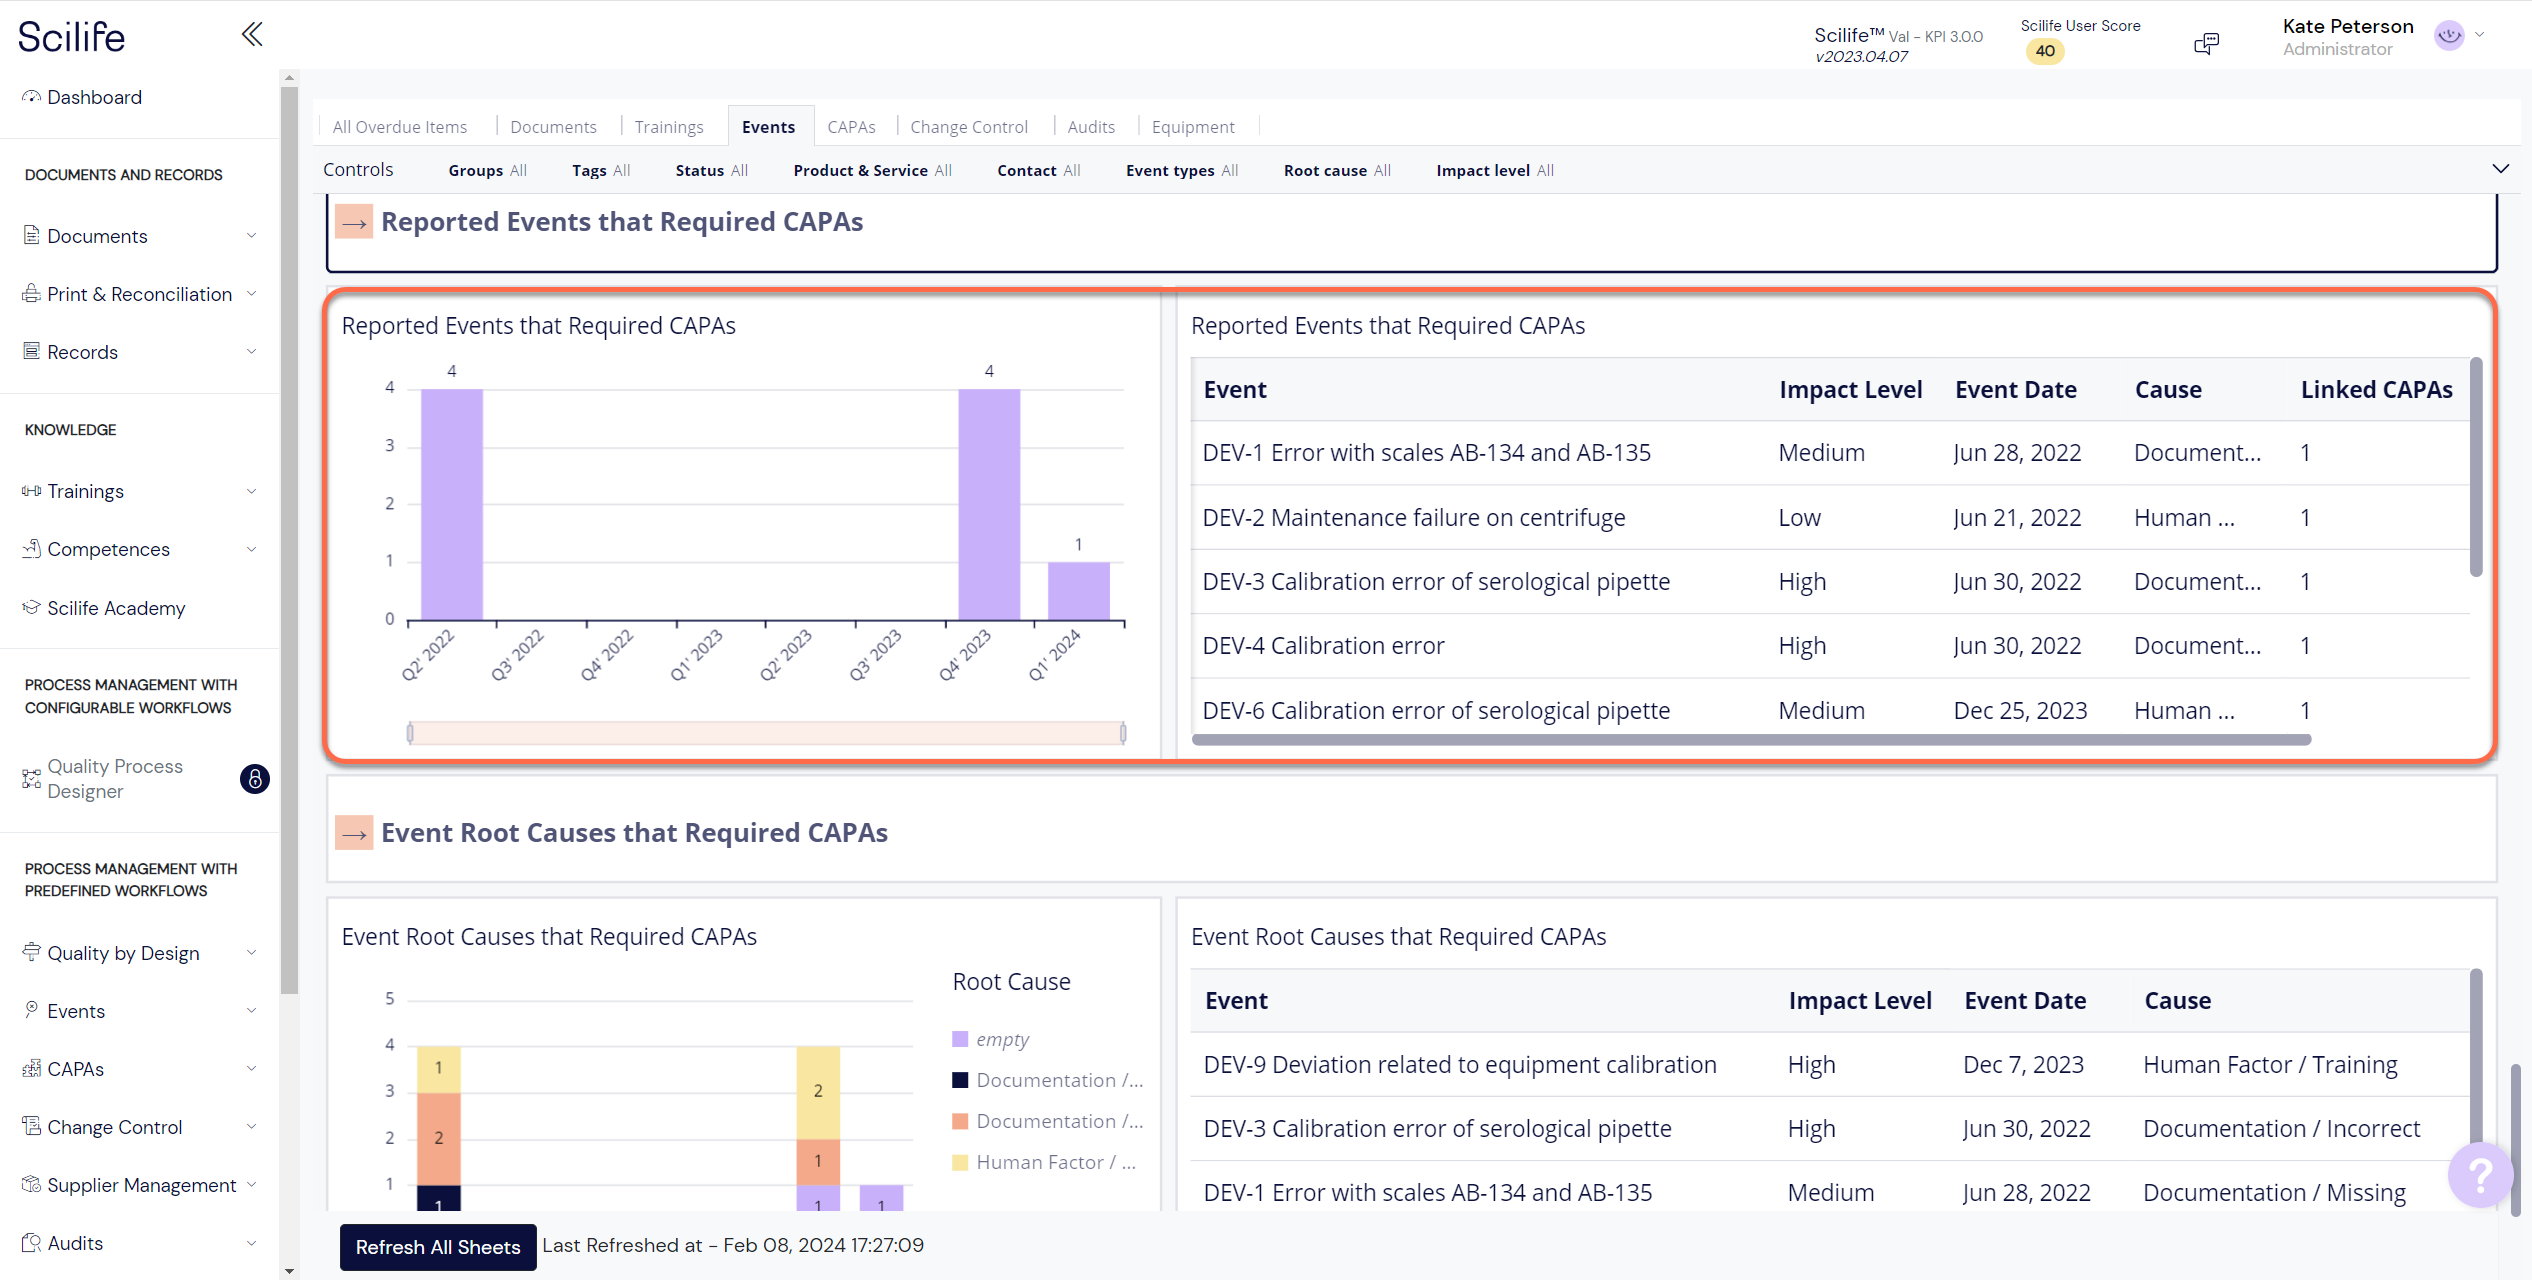Viewport: 2532px width, 1280px height.
Task: Click the Scilife User Score badge showing 40
Action: [x=2045, y=50]
